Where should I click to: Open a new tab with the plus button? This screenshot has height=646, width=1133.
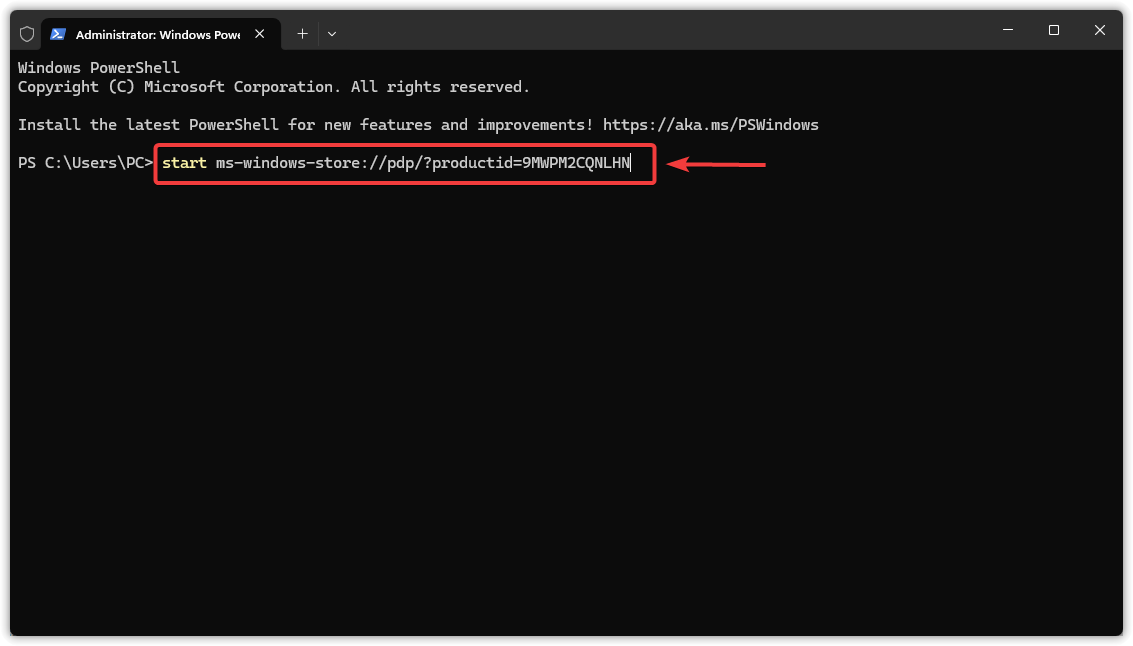(x=302, y=34)
